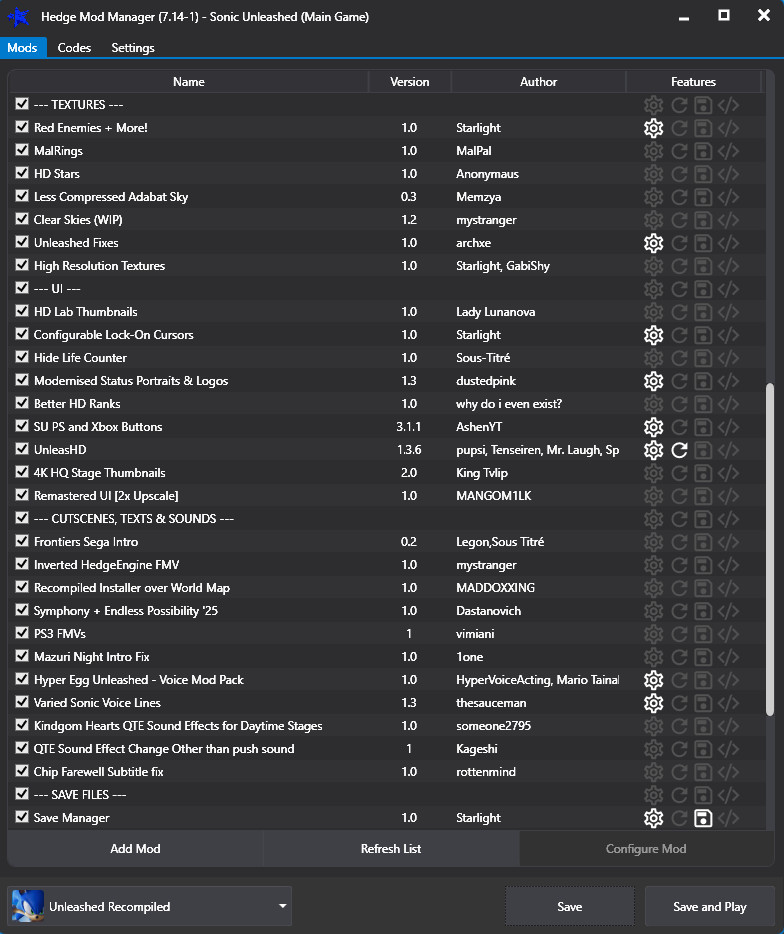Viewport: 784px width, 934px height.
Task: Uncheck the Hide Life Counter mod
Action: click(22, 358)
